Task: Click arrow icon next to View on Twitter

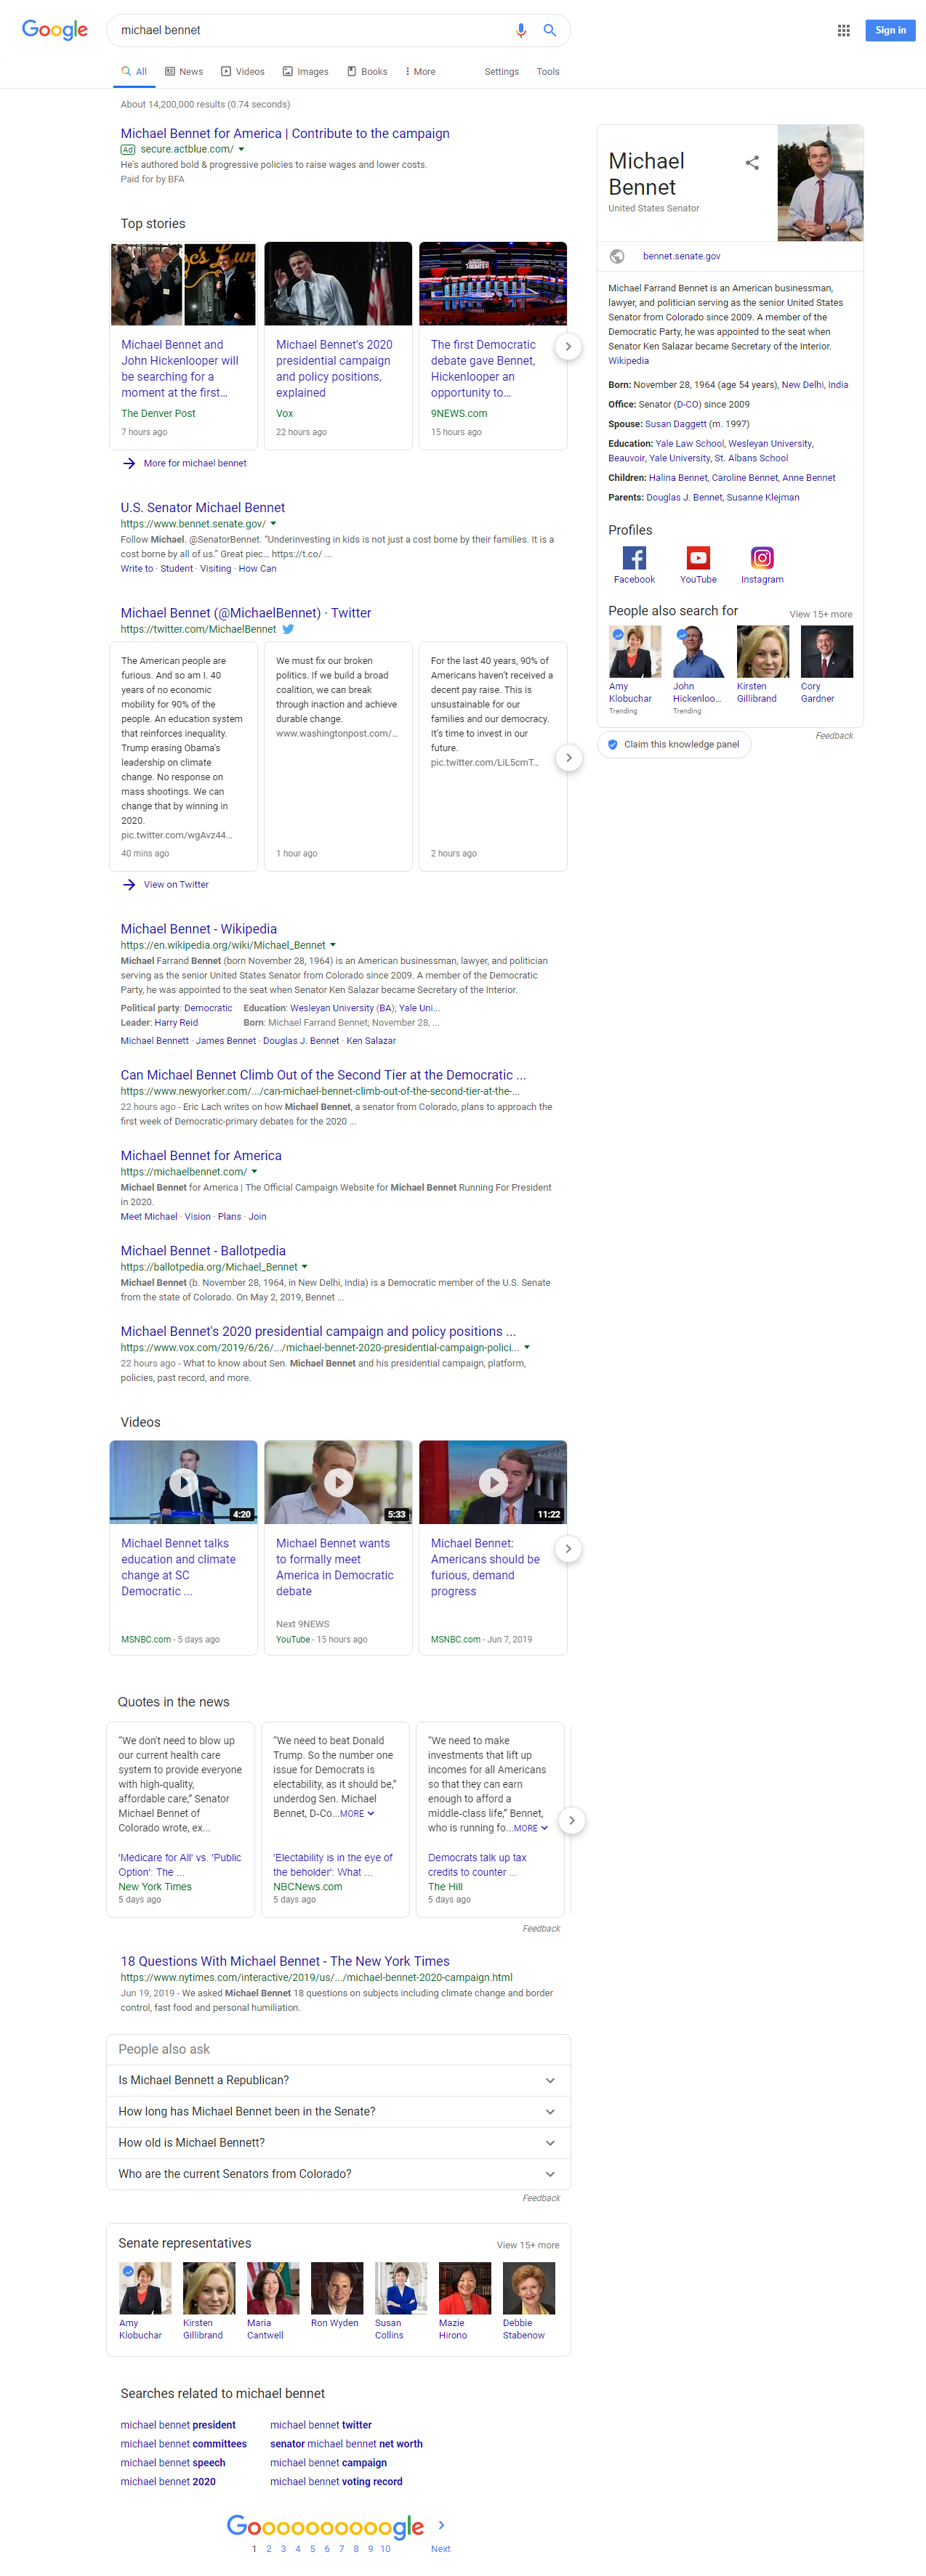Action: click(x=129, y=884)
